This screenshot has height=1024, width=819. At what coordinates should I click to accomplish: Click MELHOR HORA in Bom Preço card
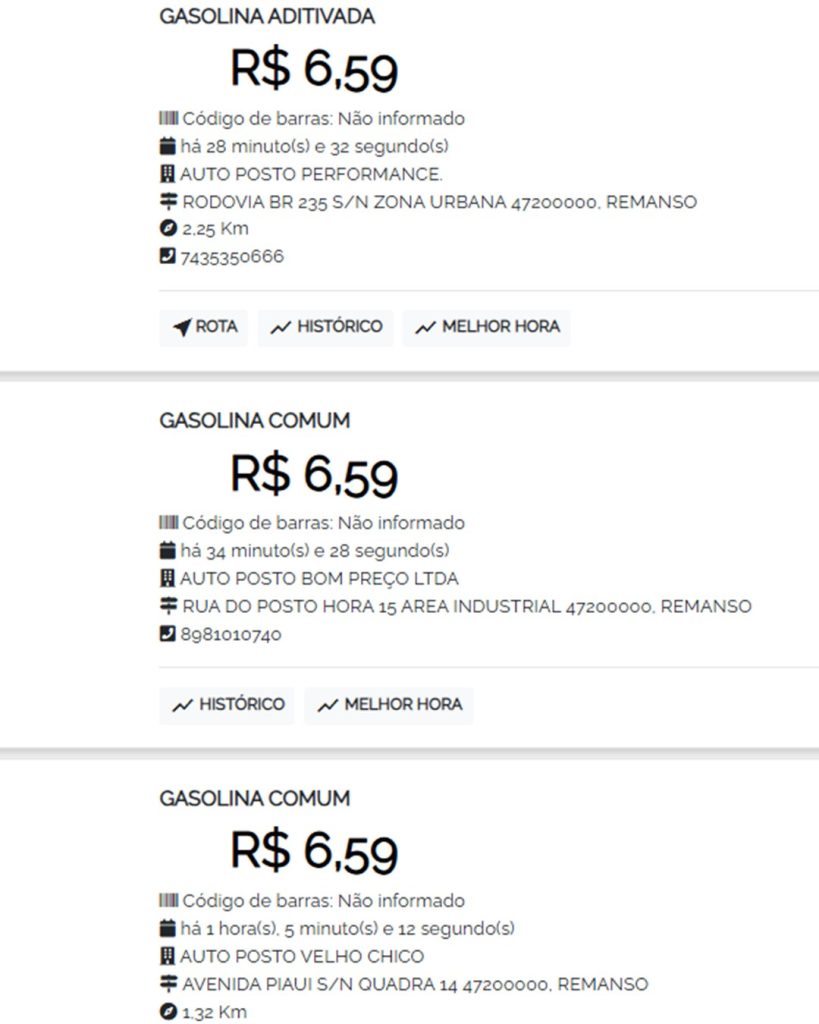click(388, 705)
